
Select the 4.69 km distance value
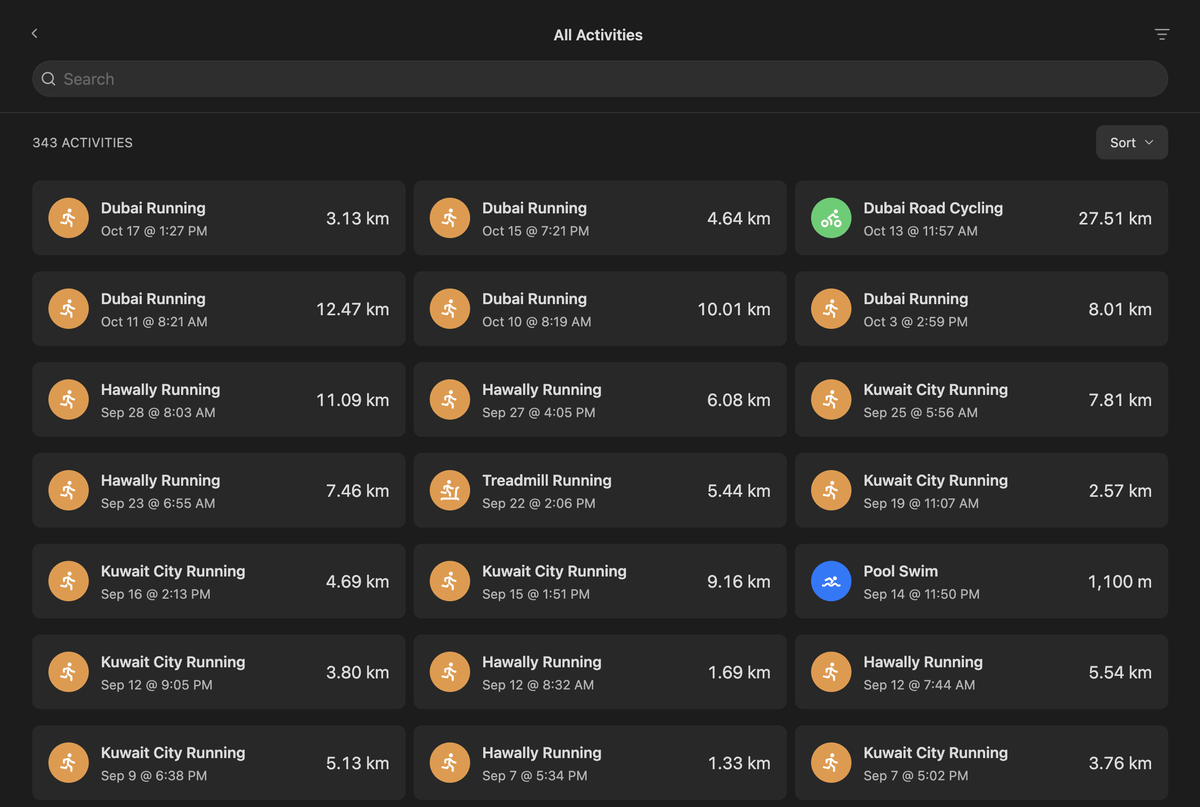358,581
